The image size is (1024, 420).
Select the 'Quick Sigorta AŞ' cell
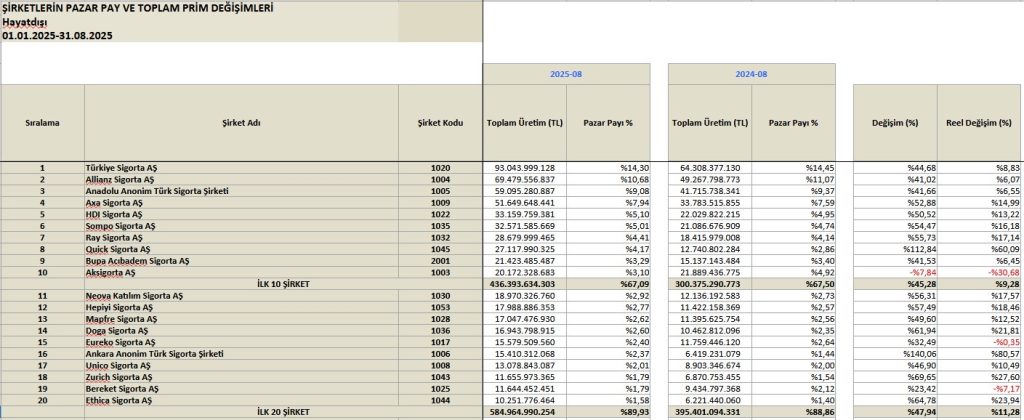click(x=241, y=249)
